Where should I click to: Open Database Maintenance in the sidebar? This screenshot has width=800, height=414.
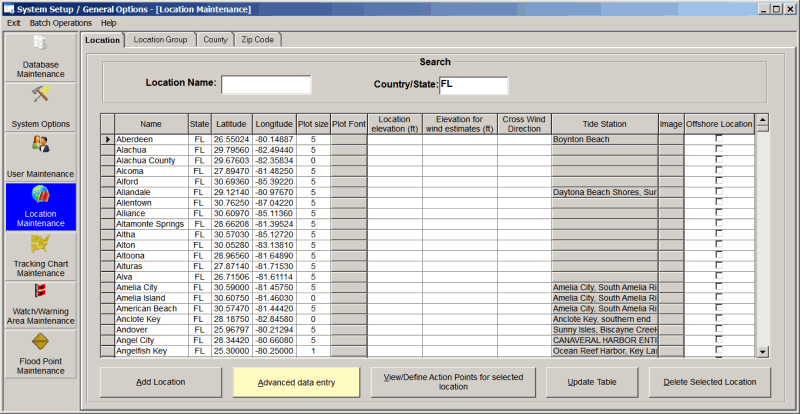click(40, 56)
